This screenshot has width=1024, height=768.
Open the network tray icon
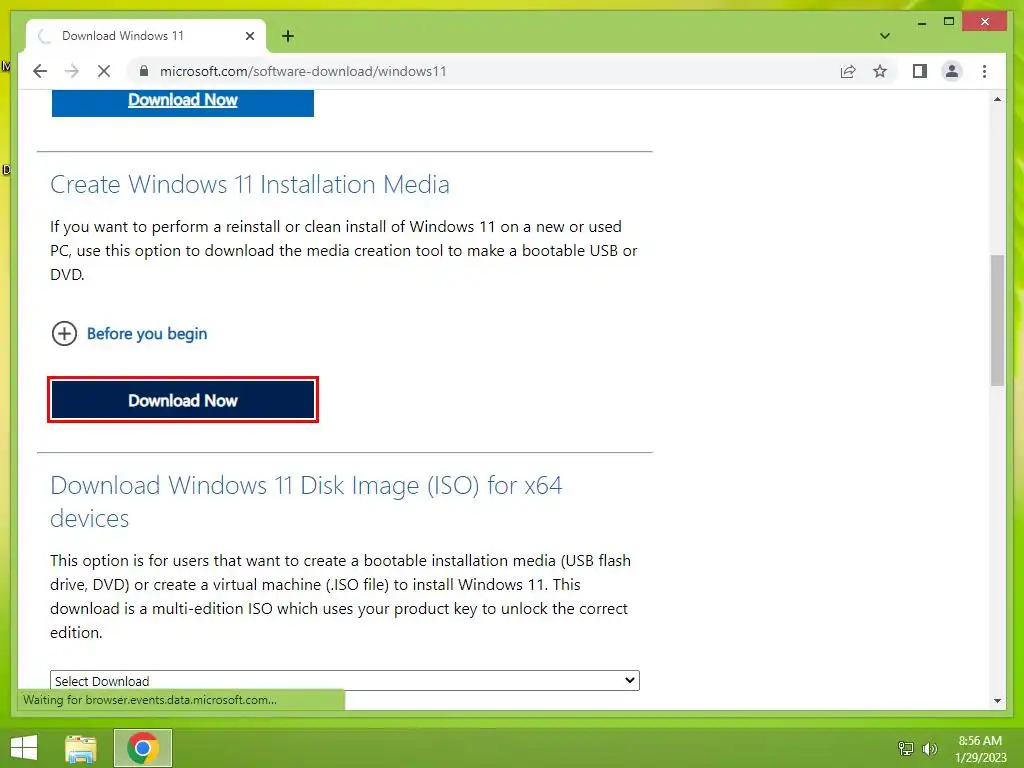[906, 748]
